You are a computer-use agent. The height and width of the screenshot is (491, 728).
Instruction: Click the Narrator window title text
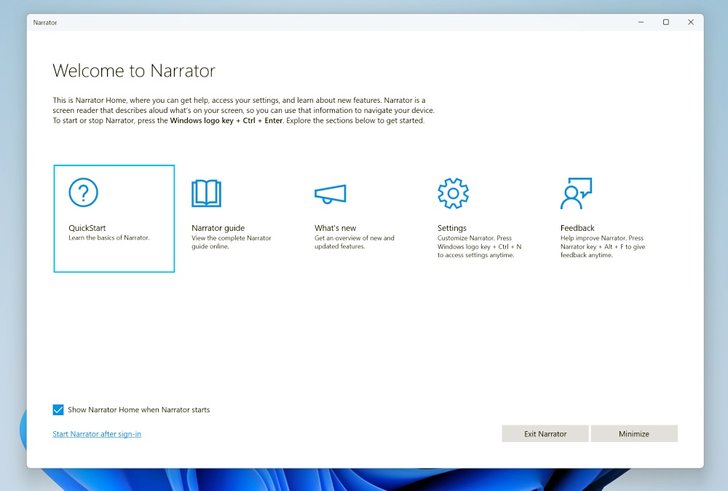tap(45, 22)
